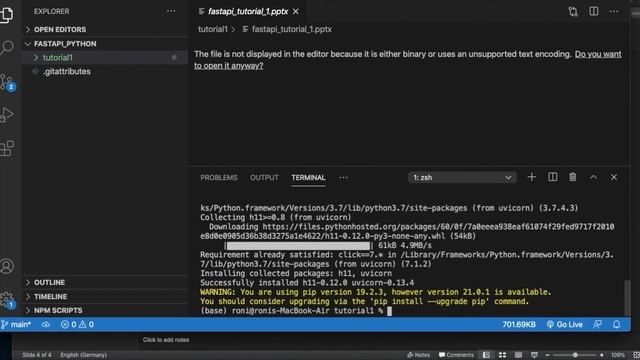Screen dimensions: 640x360
Task: Expand the tutorial1 folder
Action: pyautogui.click(x=104, y=58)
